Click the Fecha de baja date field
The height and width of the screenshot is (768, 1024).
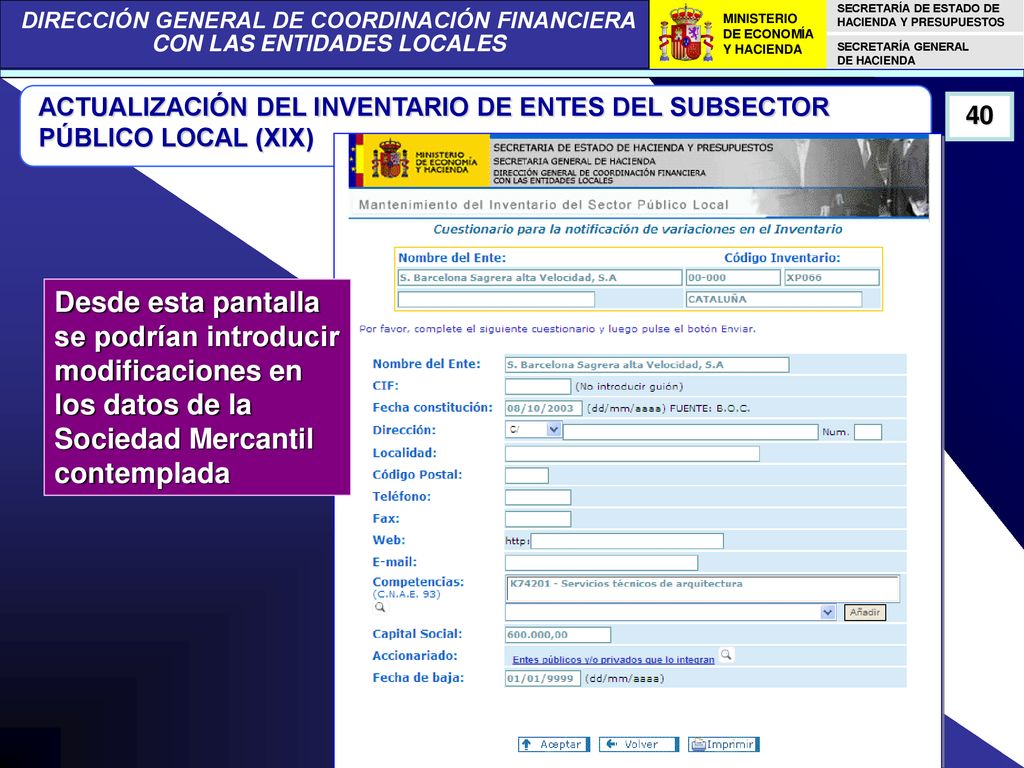543,679
